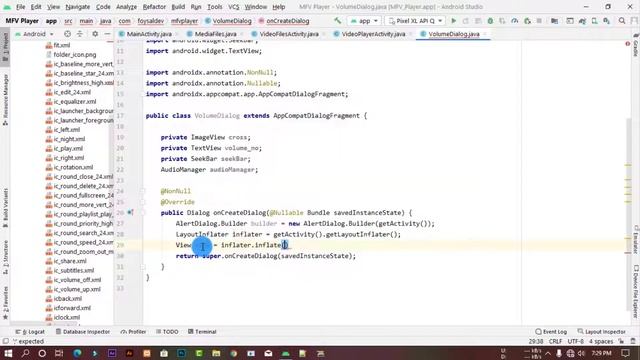Open the Structure side panel

coord(5,256)
